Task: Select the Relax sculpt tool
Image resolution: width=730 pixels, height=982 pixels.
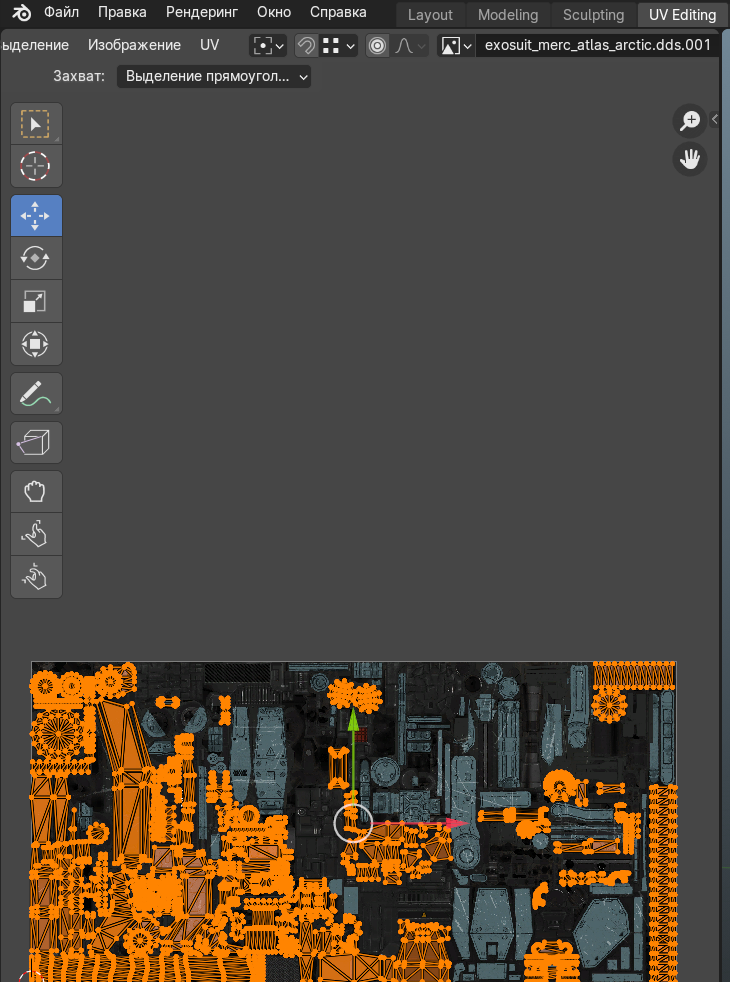Action: [x=36, y=534]
